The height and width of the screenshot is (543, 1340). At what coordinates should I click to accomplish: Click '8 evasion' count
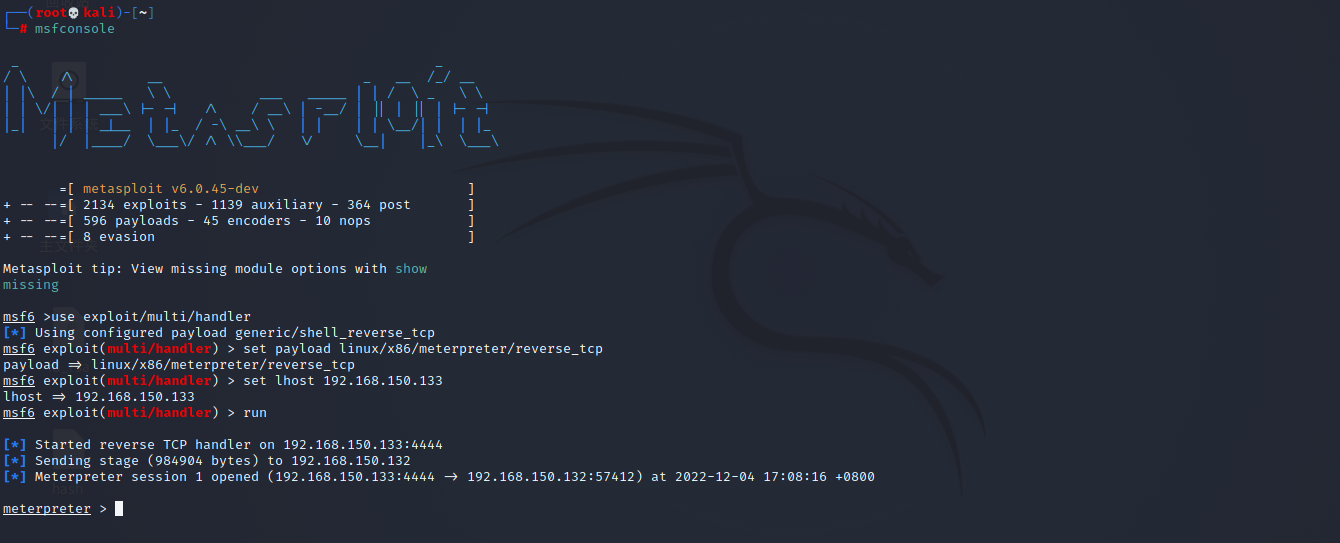(x=119, y=237)
